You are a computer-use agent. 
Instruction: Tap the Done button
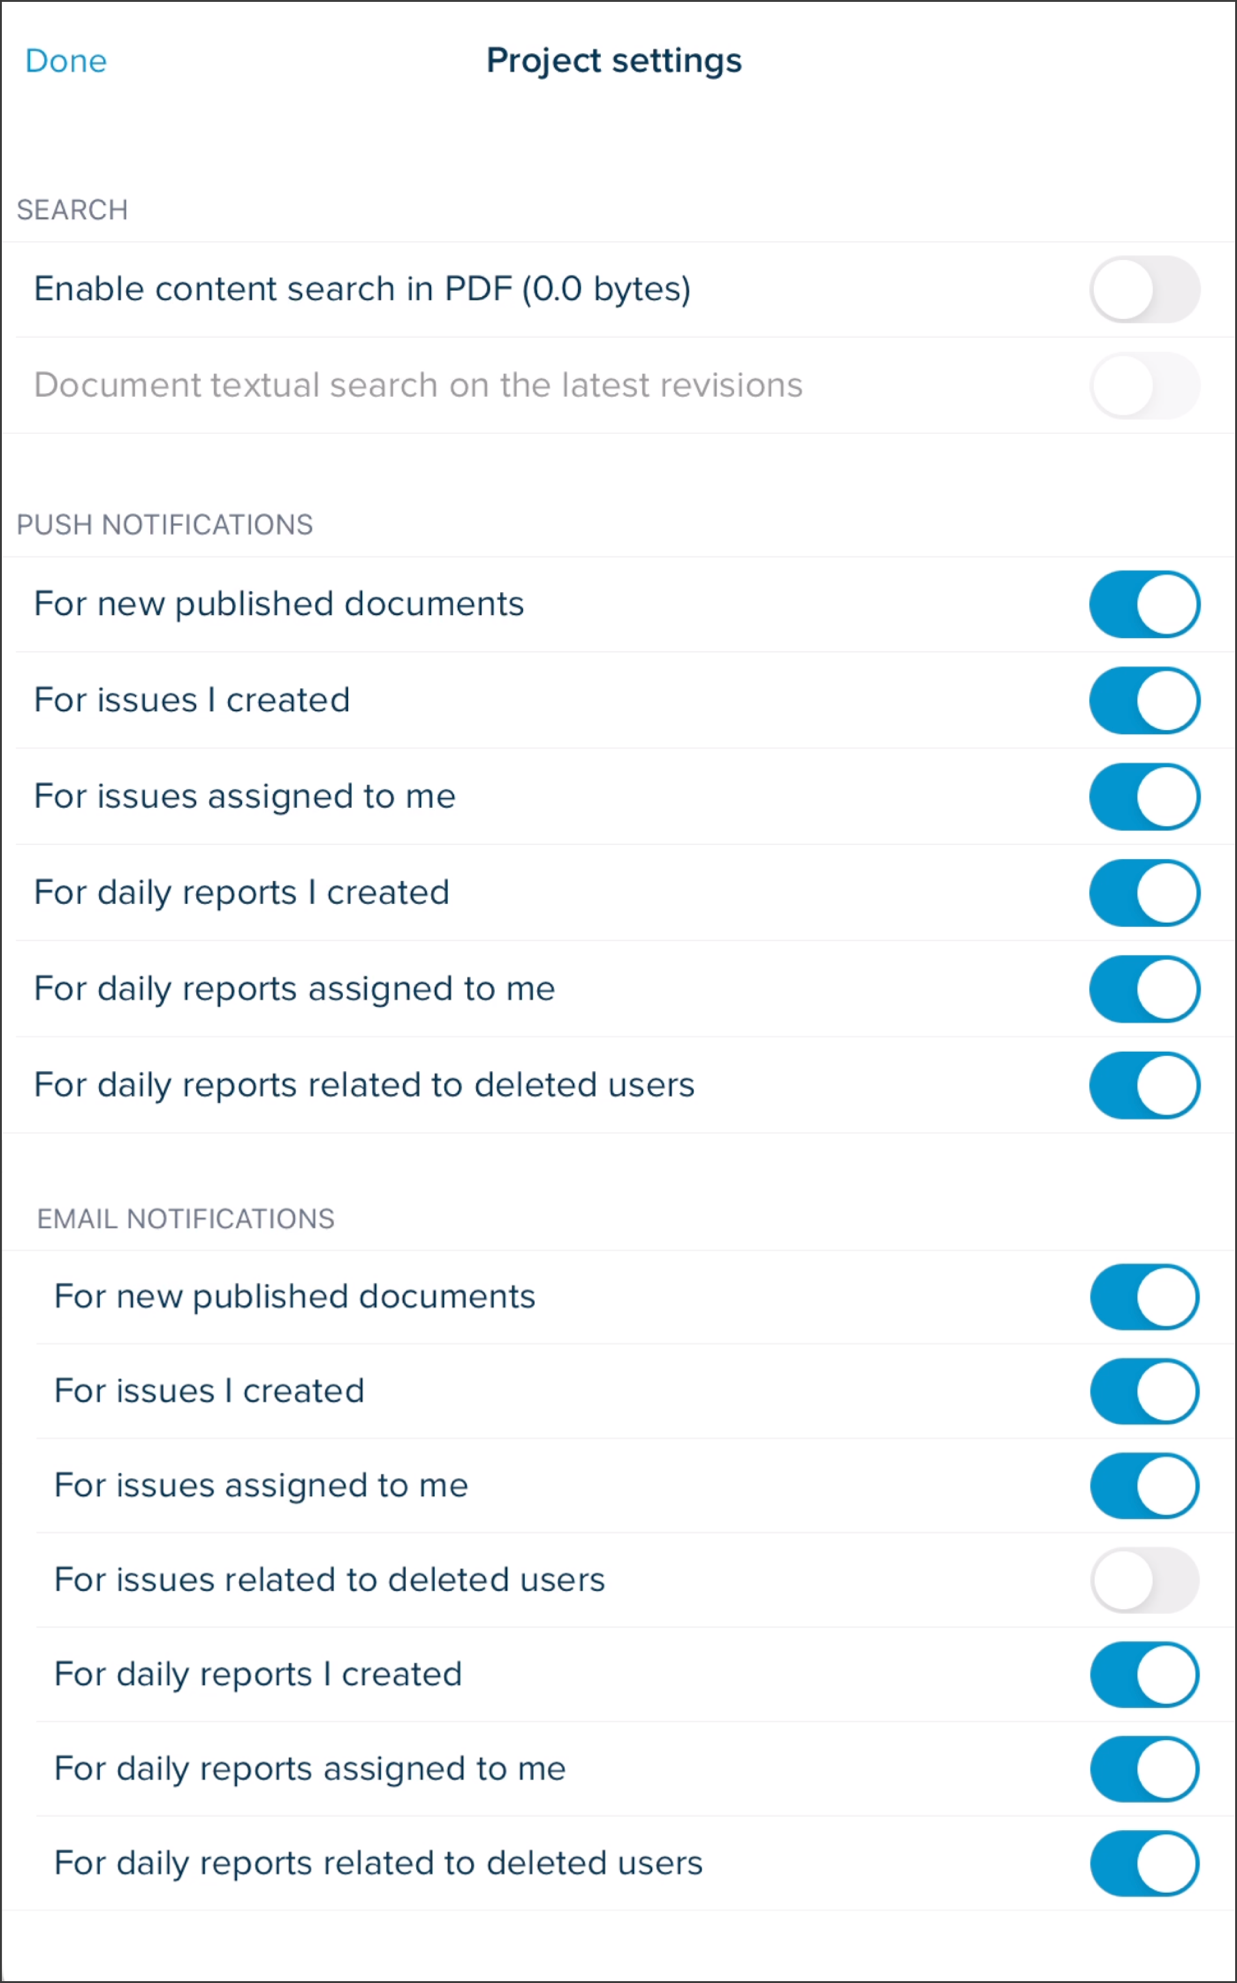[x=66, y=61]
